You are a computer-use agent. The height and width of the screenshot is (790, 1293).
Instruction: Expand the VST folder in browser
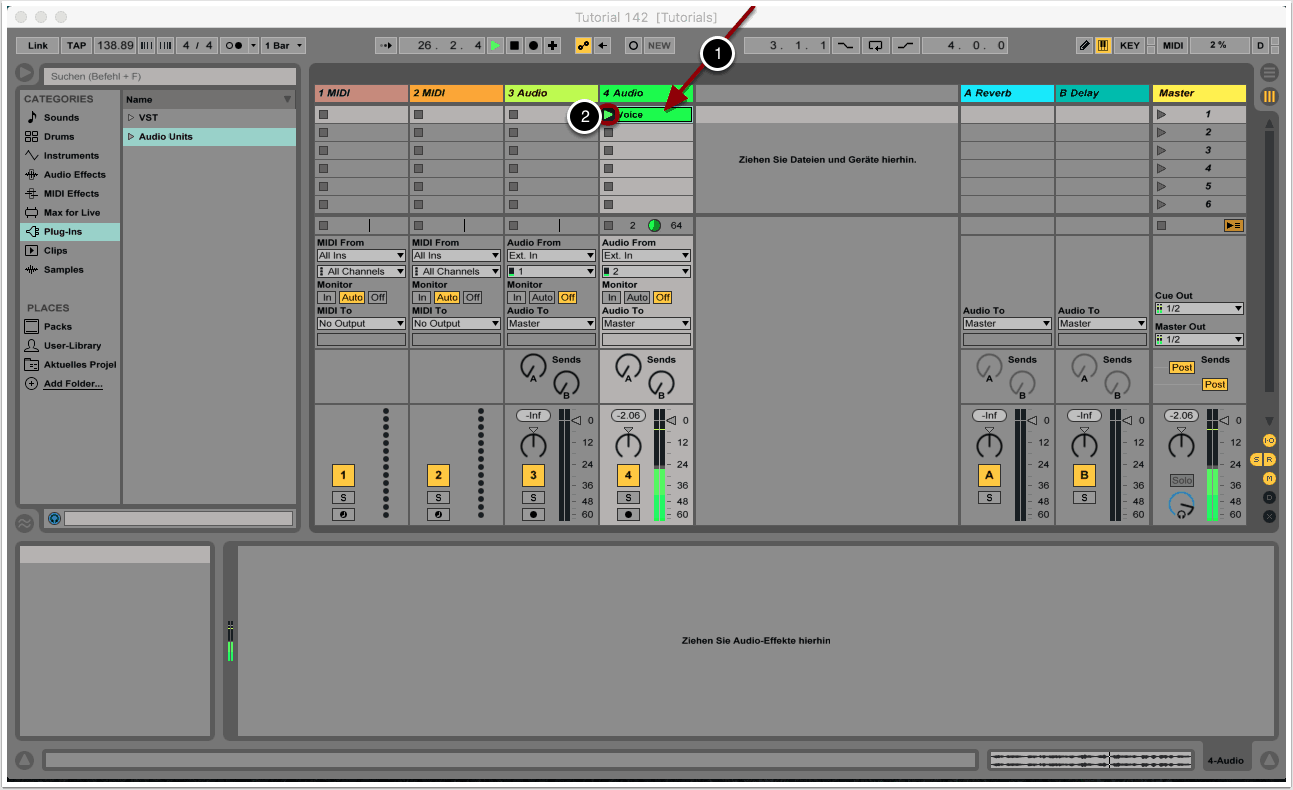pyautogui.click(x=130, y=118)
